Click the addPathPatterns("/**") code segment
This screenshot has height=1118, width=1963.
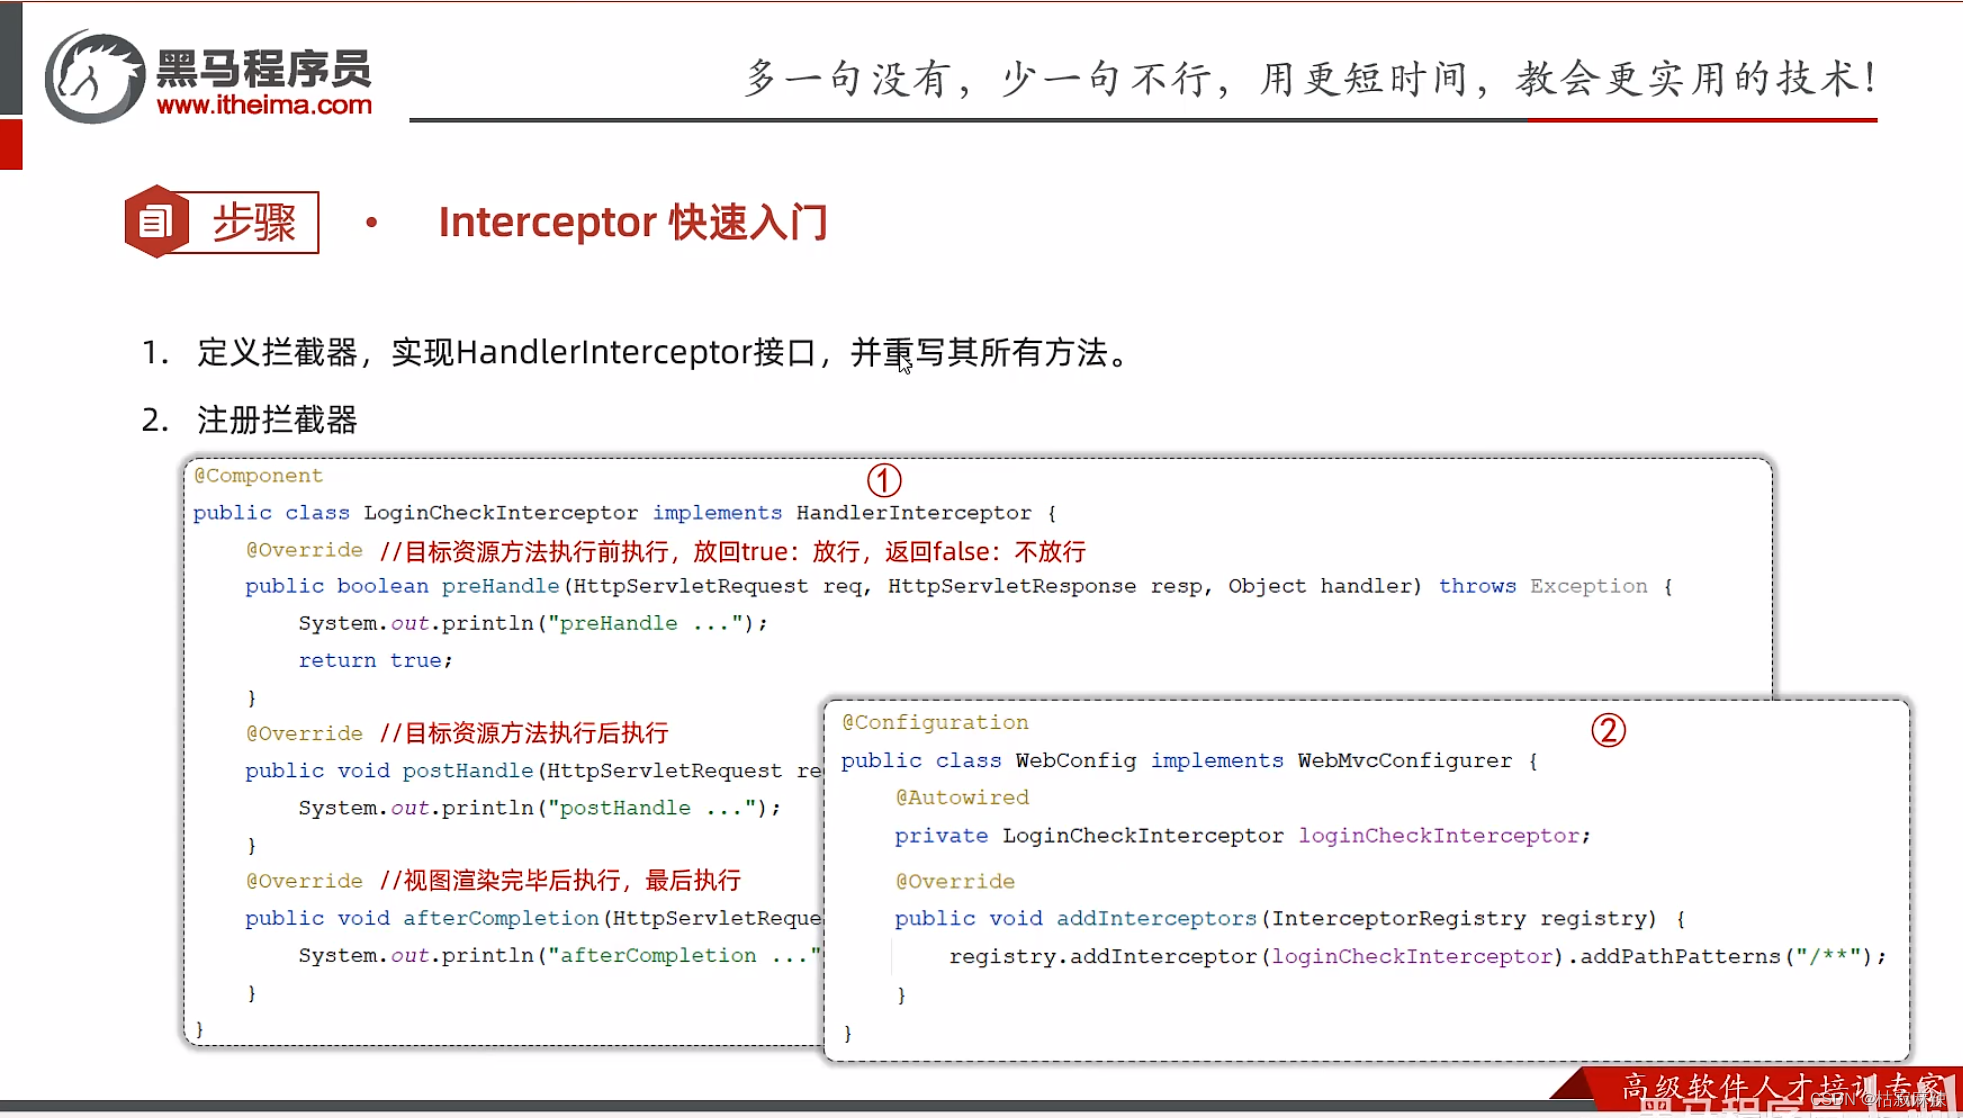coord(1737,956)
